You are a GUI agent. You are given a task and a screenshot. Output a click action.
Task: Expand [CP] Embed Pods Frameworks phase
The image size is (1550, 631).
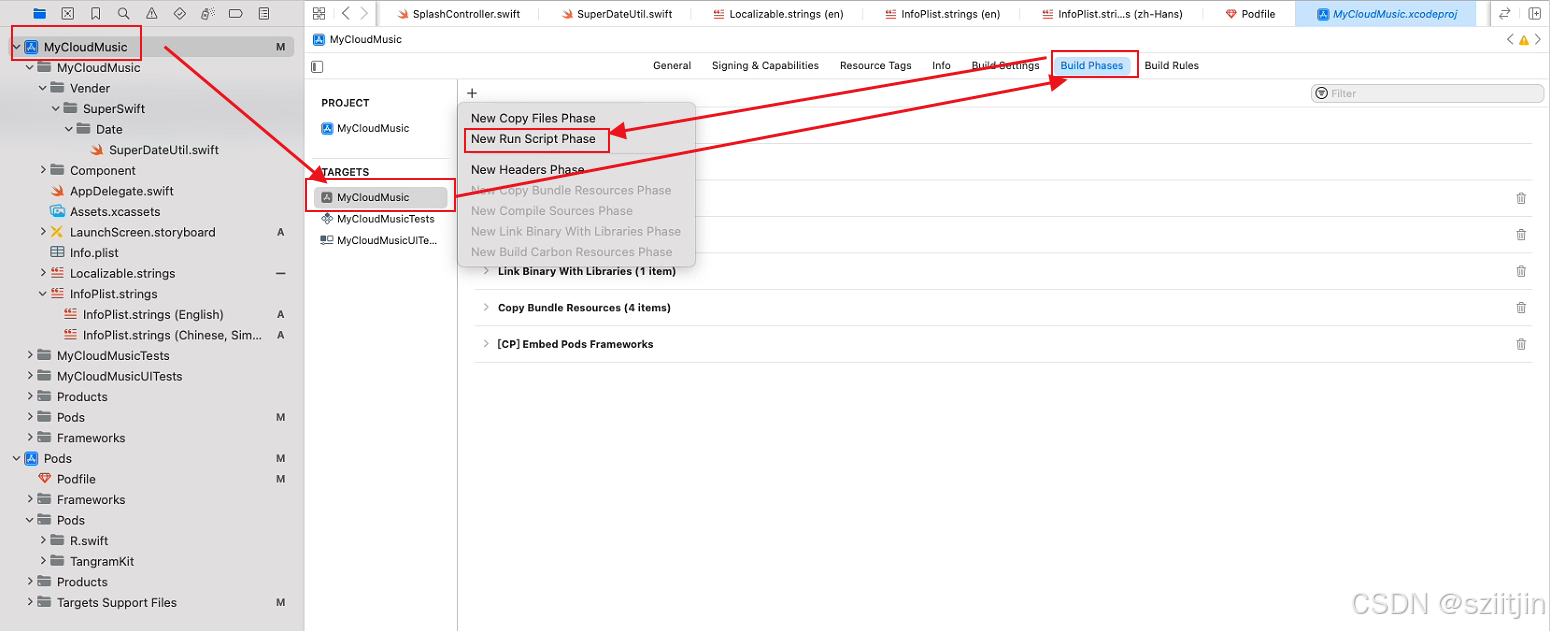486,344
